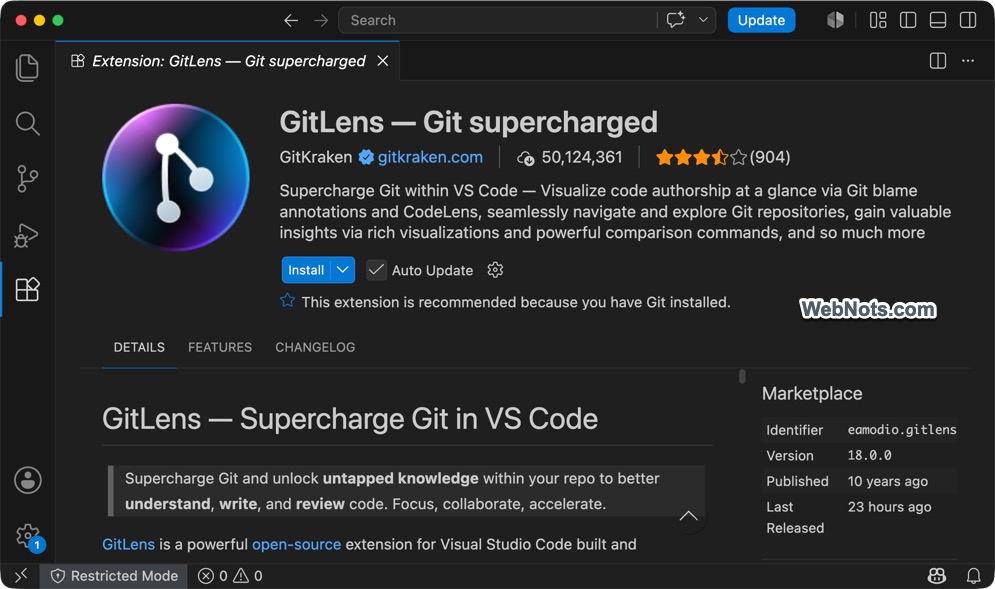This screenshot has height=589, width=995.
Task: Click the GitLens extension logo
Action: [x=176, y=177]
